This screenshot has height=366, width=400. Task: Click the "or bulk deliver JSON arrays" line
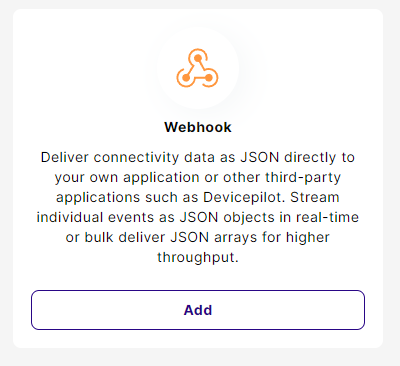pyautogui.click(x=198, y=237)
